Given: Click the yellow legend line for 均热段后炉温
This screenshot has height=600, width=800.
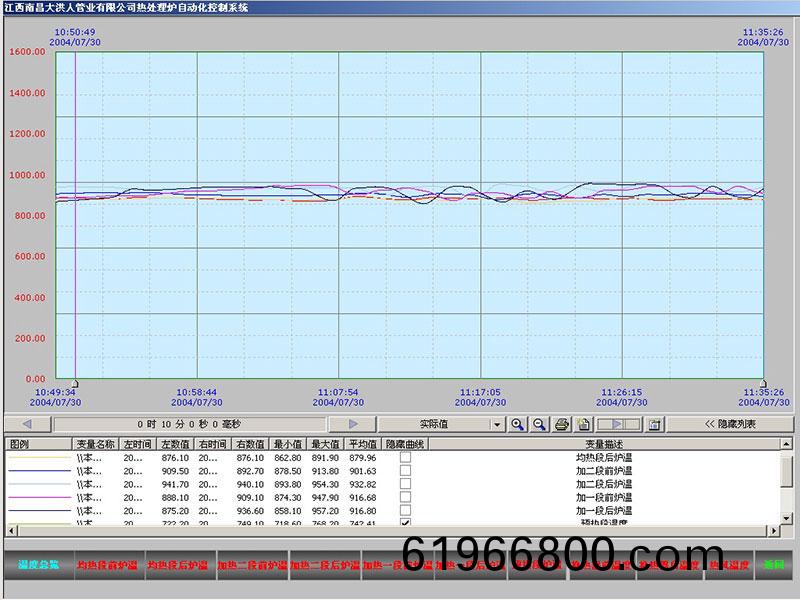Looking at the screenshot, I should click(x=39, y=458).
